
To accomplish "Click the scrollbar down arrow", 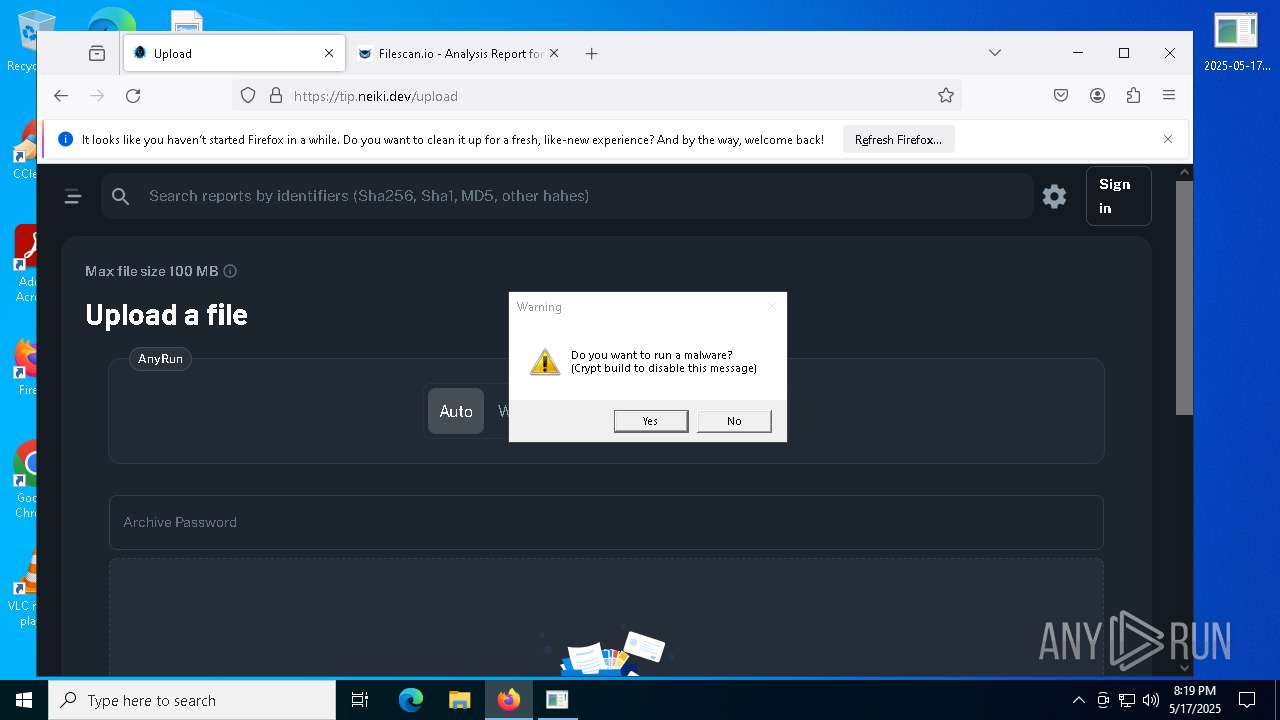I will 1184,668.
